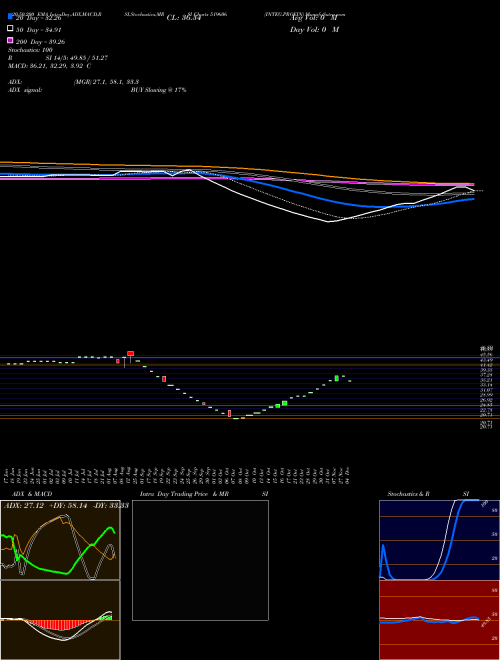
Task: Click the magenta 200 Day EMA legend swatch
Action: click(10, 40)
